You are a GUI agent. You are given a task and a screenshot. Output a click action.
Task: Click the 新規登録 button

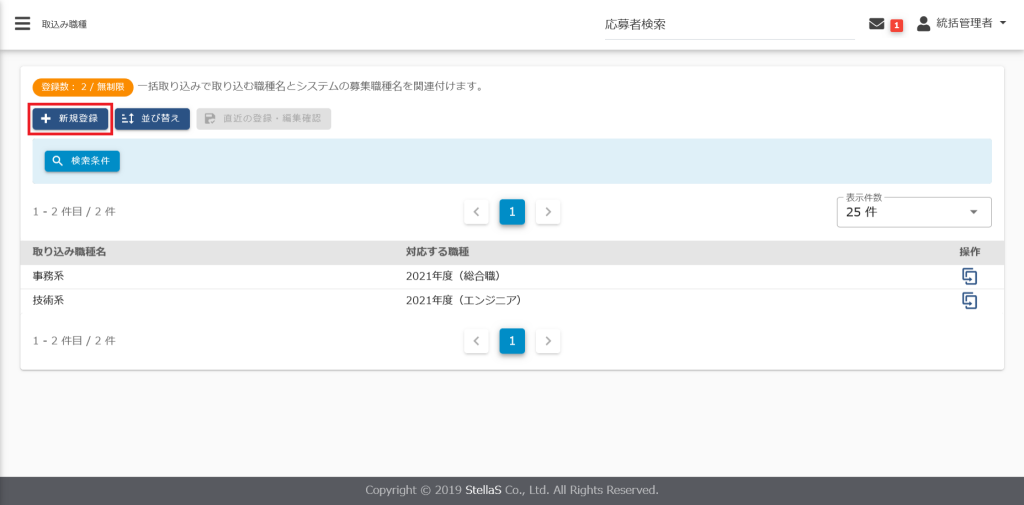click(69, 119)
